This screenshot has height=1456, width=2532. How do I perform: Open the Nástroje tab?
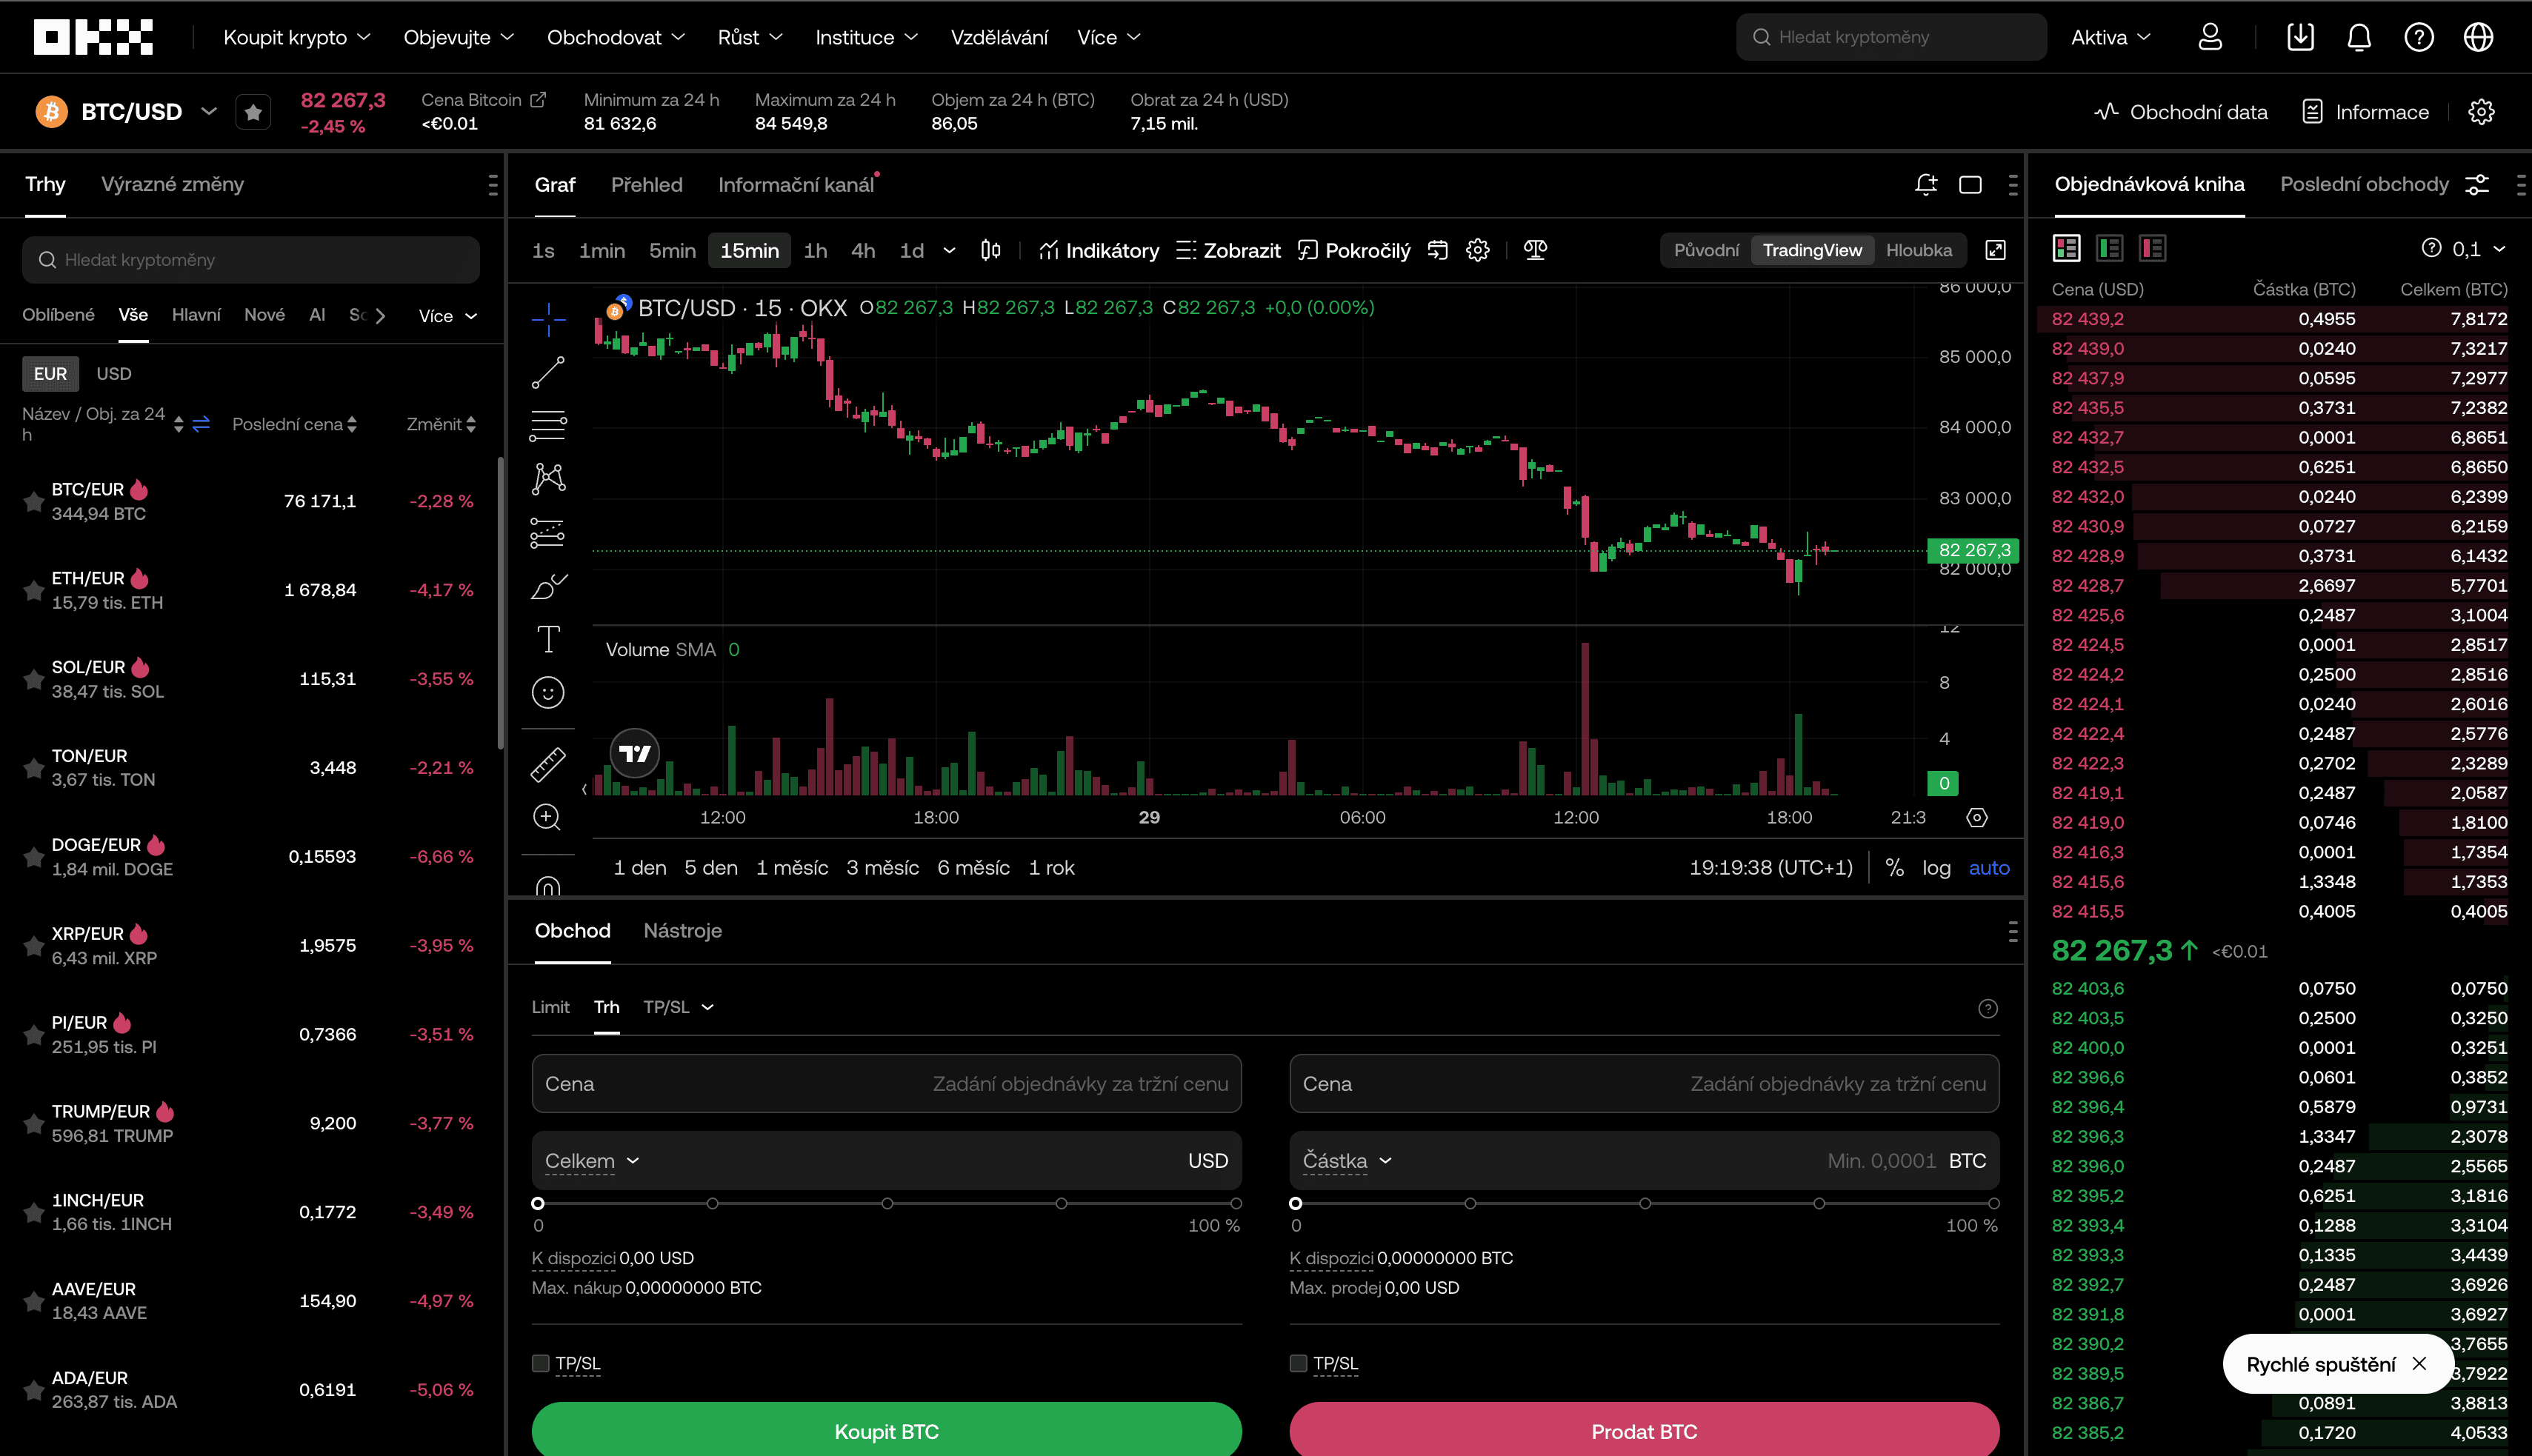(682, 931)
